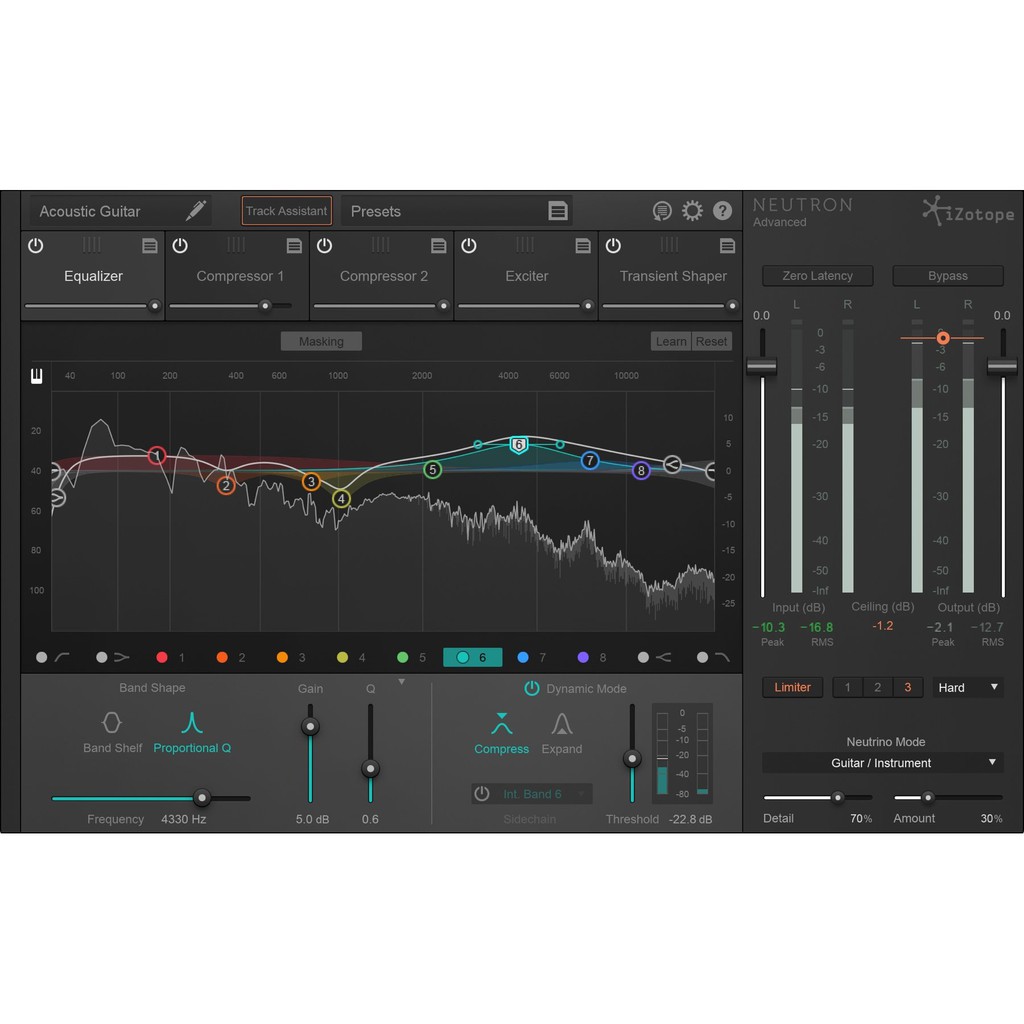Viewport: 1024px width, 1024px height.
Task: Select limiter mode 1
Action: click(x=847, y=687)
